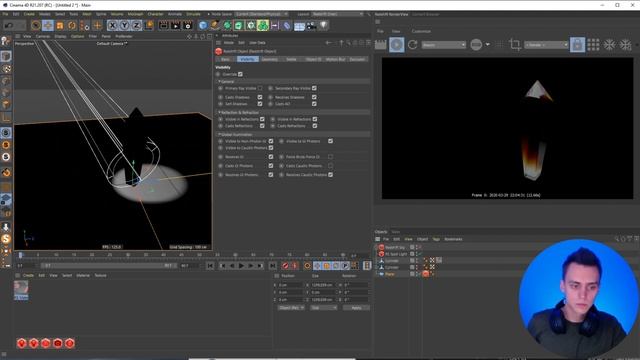Click the Undo arrow in the top toolbar
This screenshot has width=640, height=360.
pyautogui.click(x=9, y=26)
